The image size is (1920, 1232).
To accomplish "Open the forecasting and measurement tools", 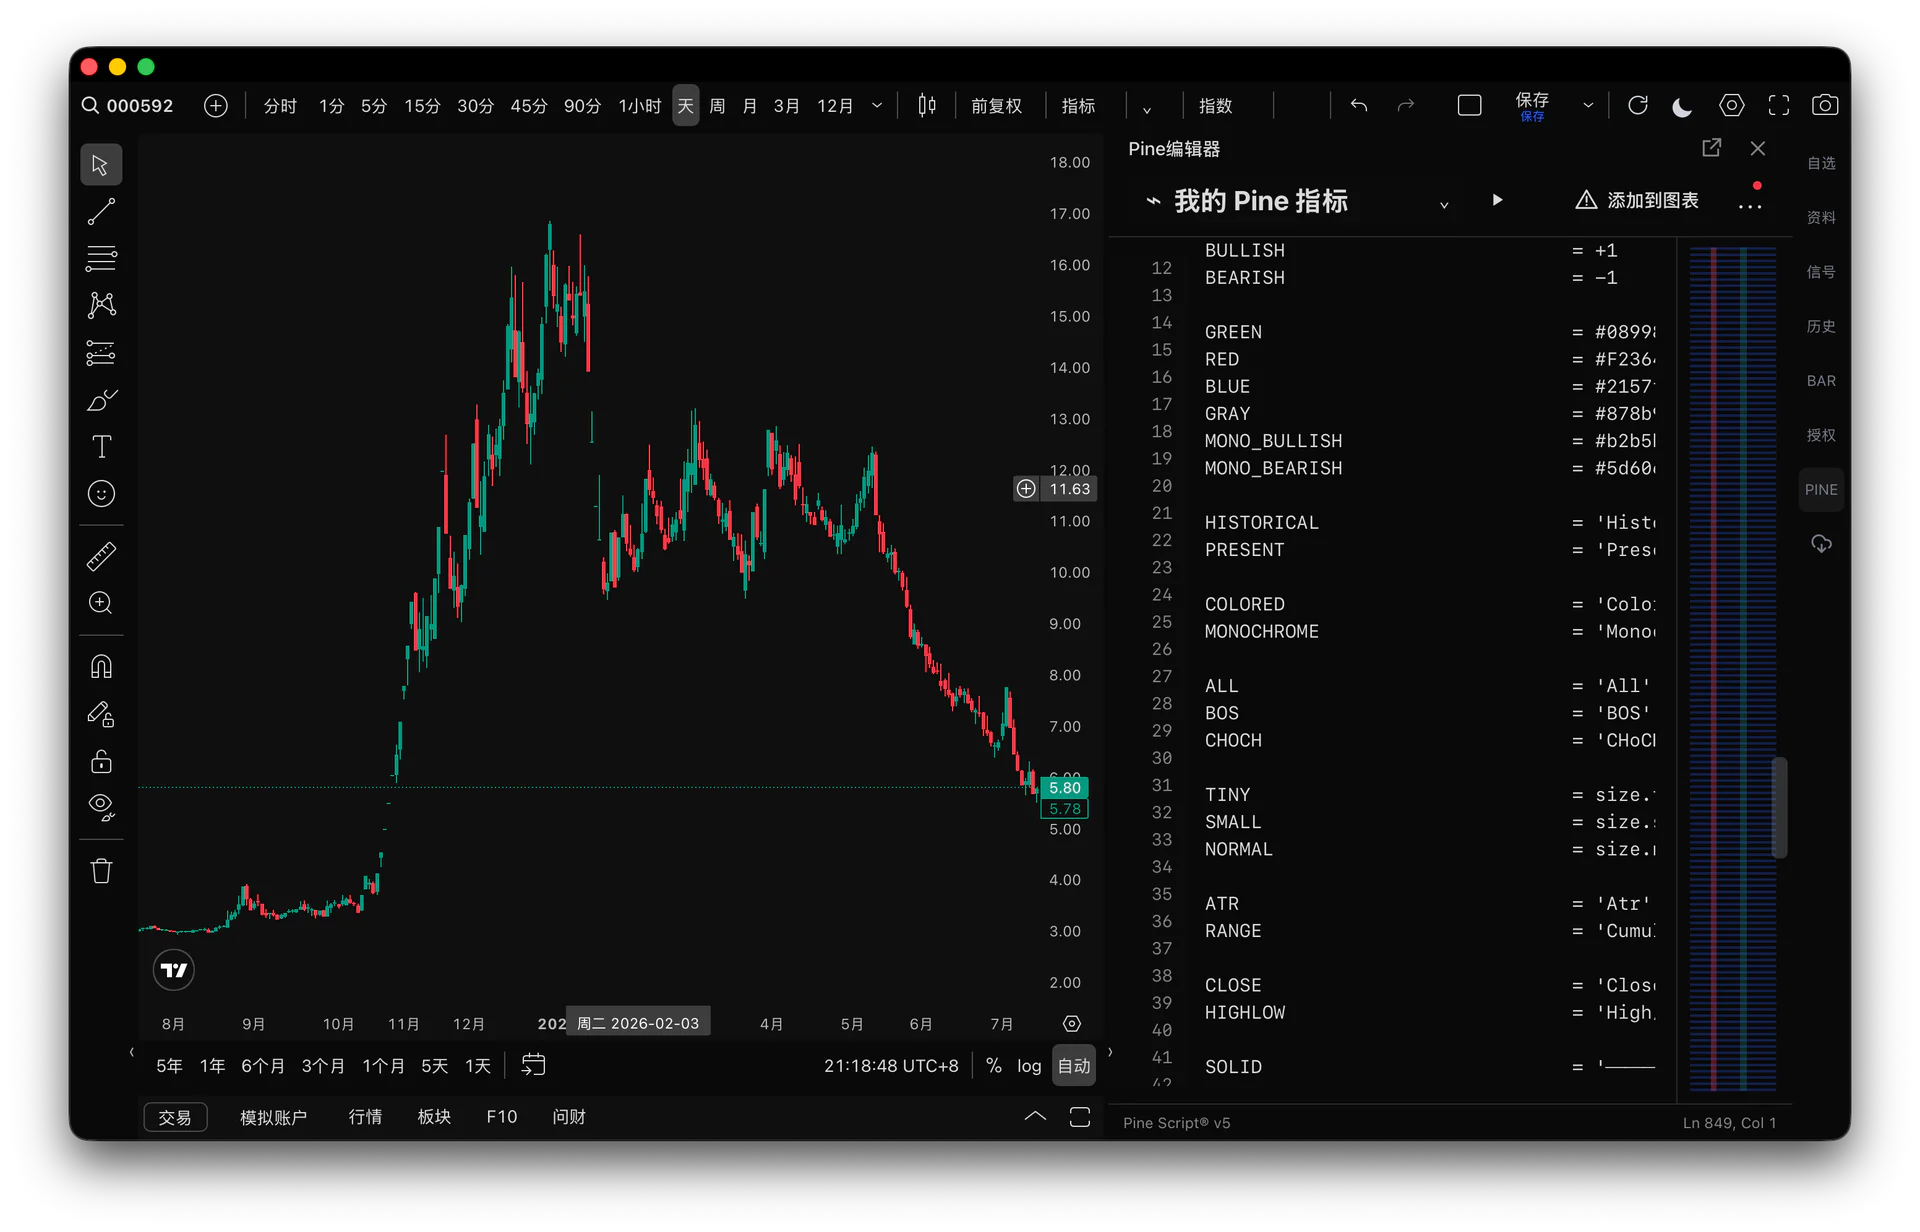I will coord(101,352).
